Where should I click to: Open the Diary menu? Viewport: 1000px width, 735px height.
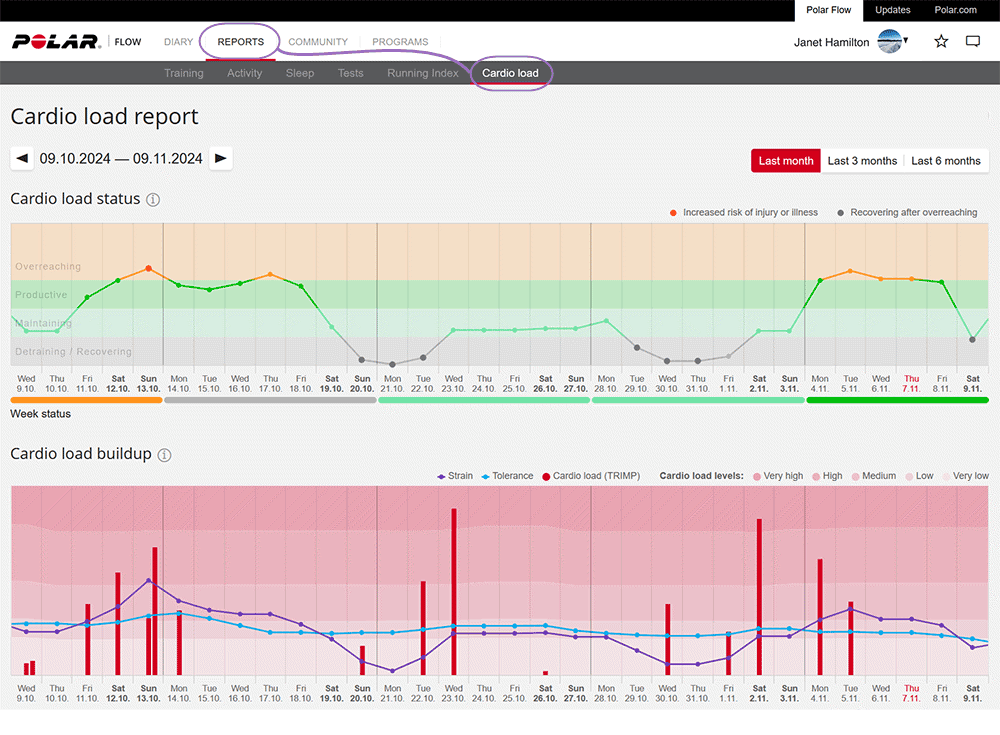(x=178, y=42)
